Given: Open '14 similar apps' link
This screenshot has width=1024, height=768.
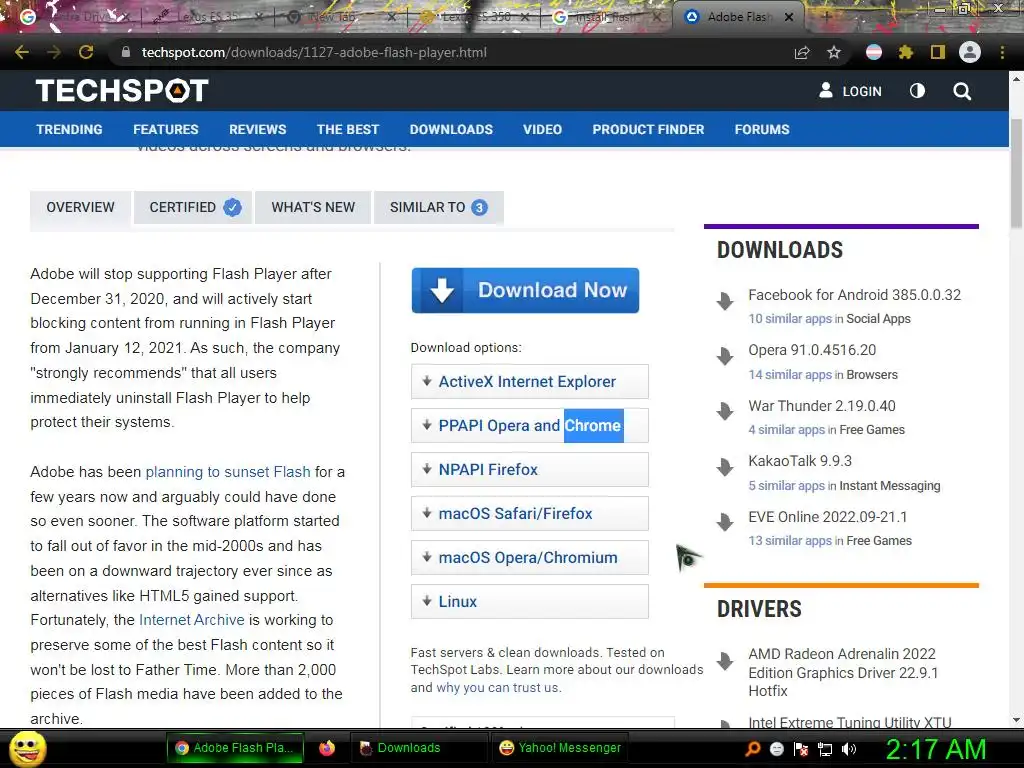Looking at the screenshot, I should [790, 375].
